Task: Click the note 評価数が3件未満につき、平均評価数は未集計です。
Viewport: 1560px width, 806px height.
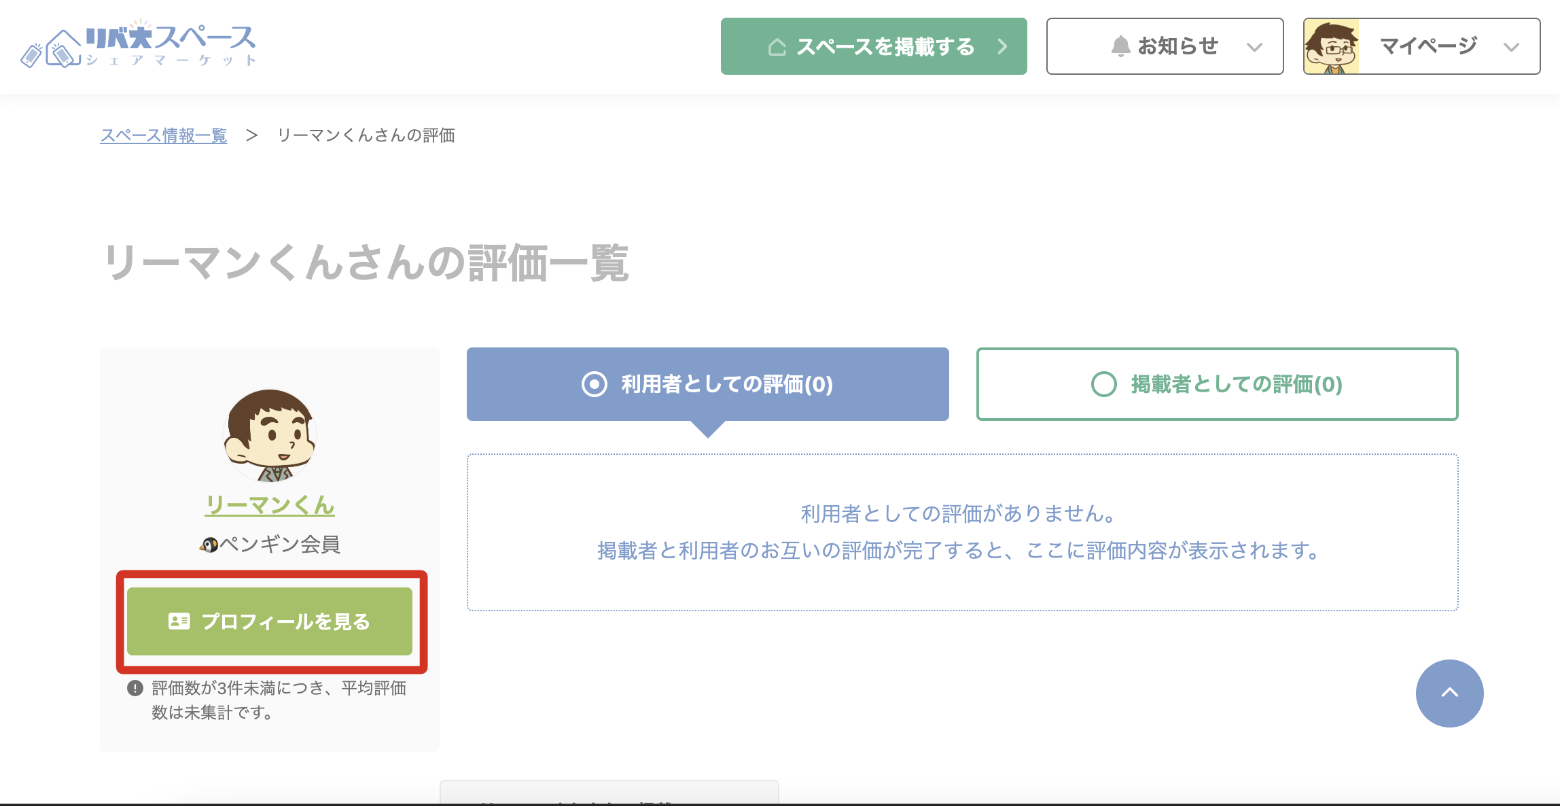Action: coord(279,700)
